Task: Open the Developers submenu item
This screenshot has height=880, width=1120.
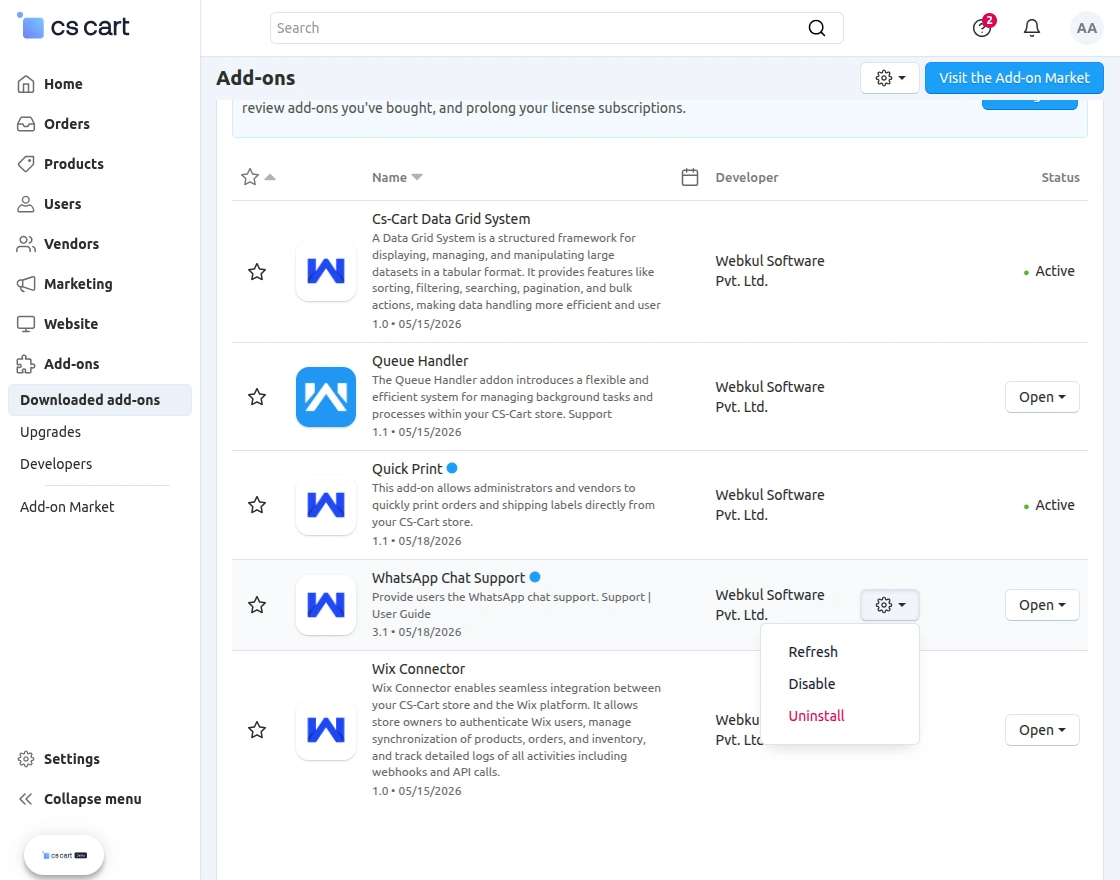Action: click(56, 464)
